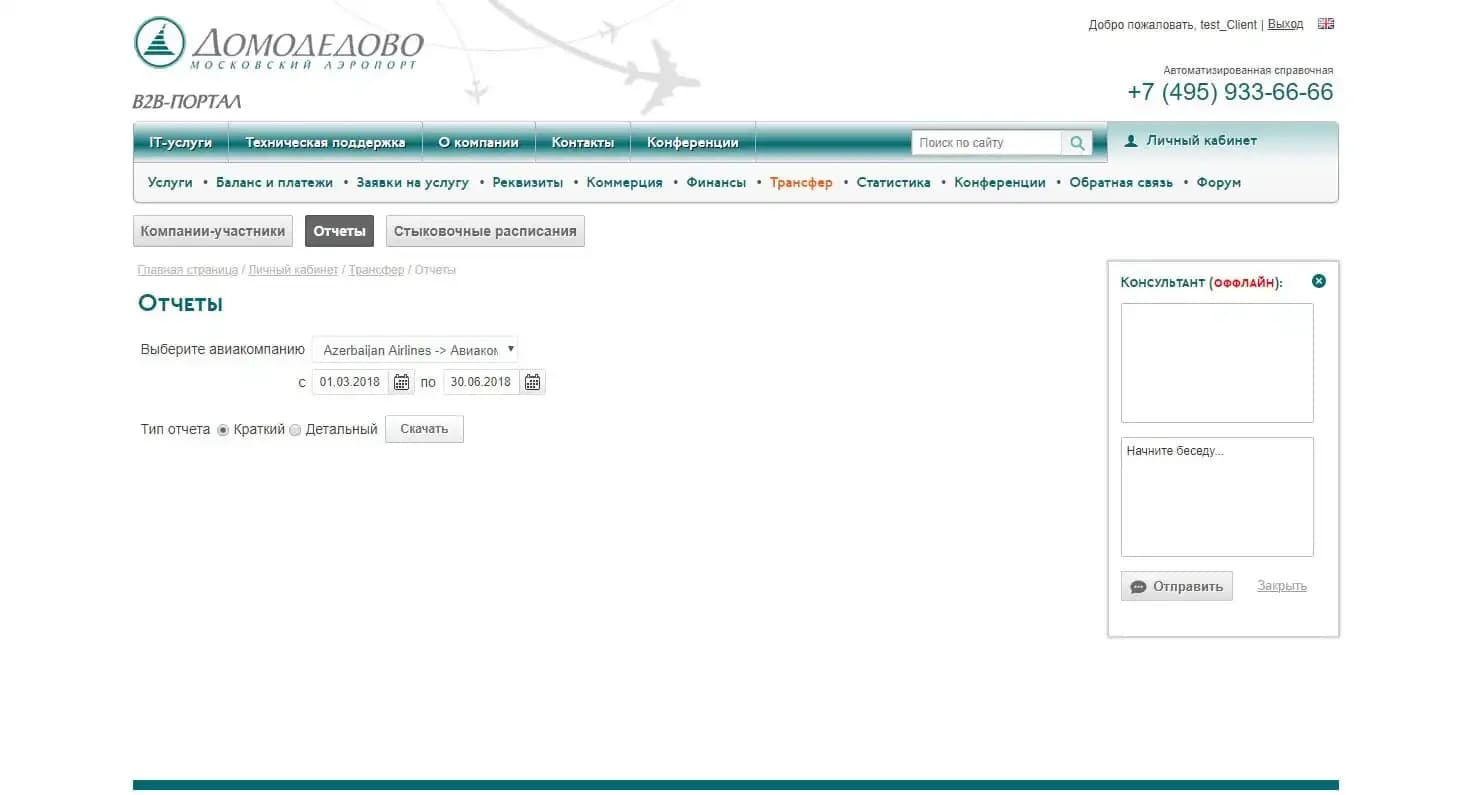
Task: Click the Выход logout link
Action: [x=1285, y=24]
